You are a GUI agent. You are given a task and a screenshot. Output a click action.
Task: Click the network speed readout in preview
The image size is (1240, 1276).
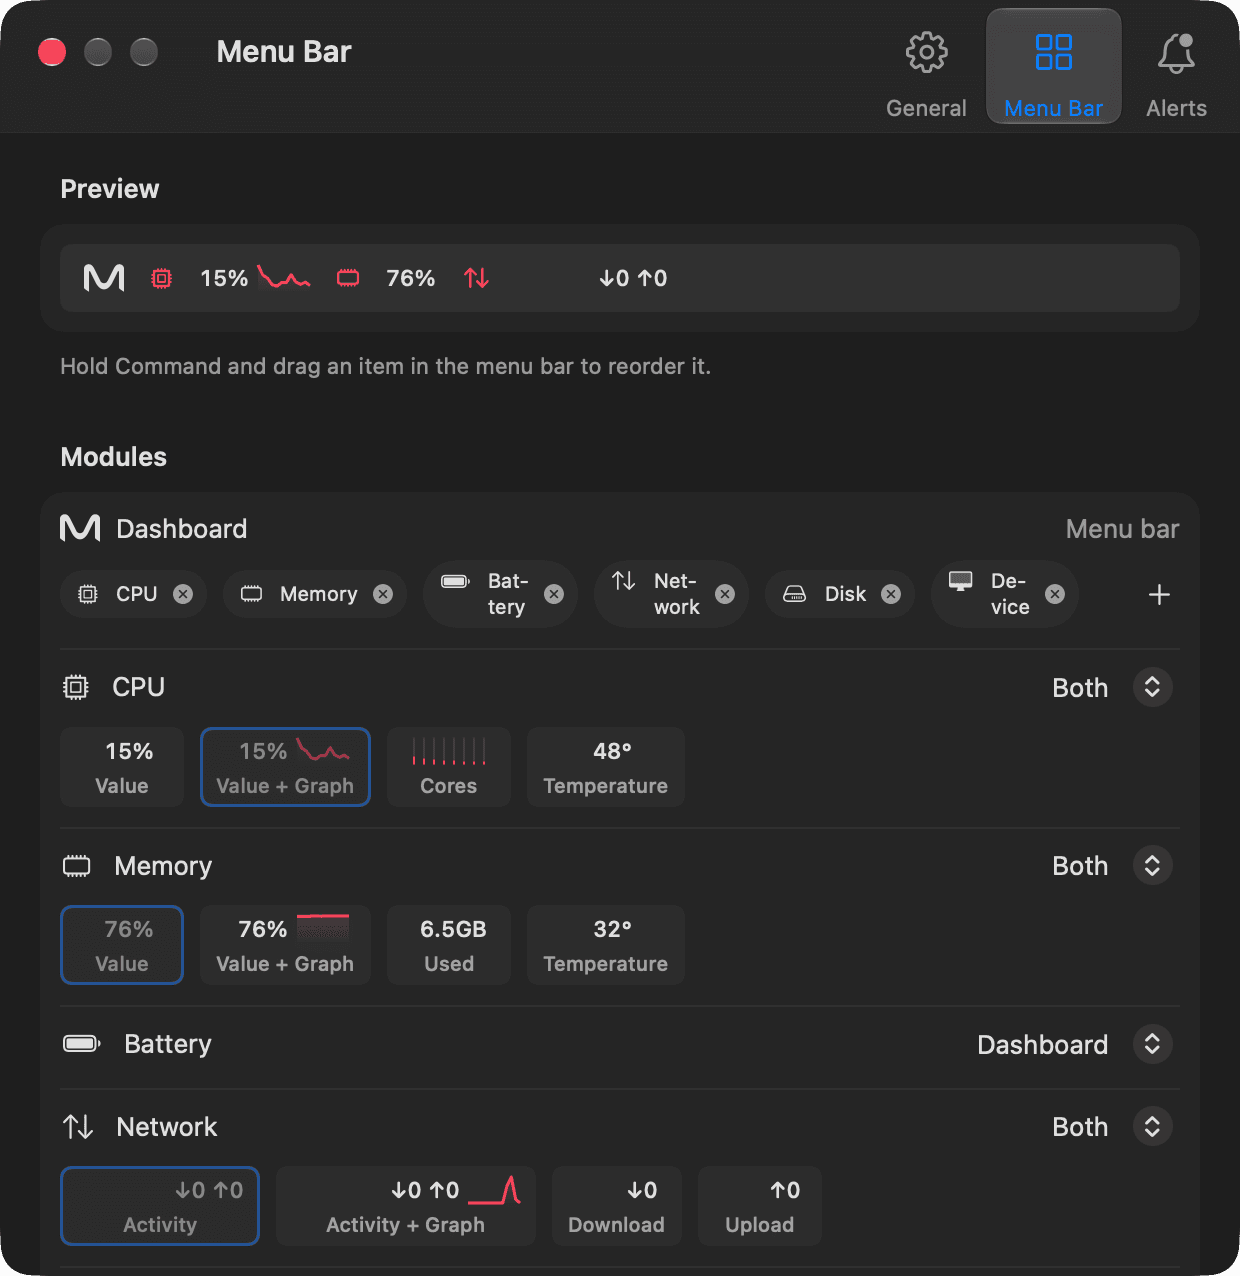633,278
